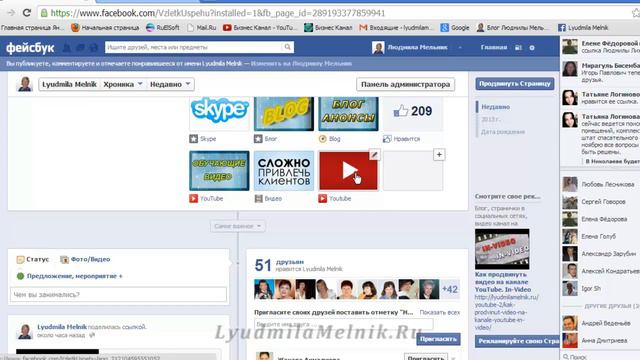The image size is (640, 360).
Task: Open the Блог Анонсы app tile
Action: pyautogui.click(x=348, y=114)
